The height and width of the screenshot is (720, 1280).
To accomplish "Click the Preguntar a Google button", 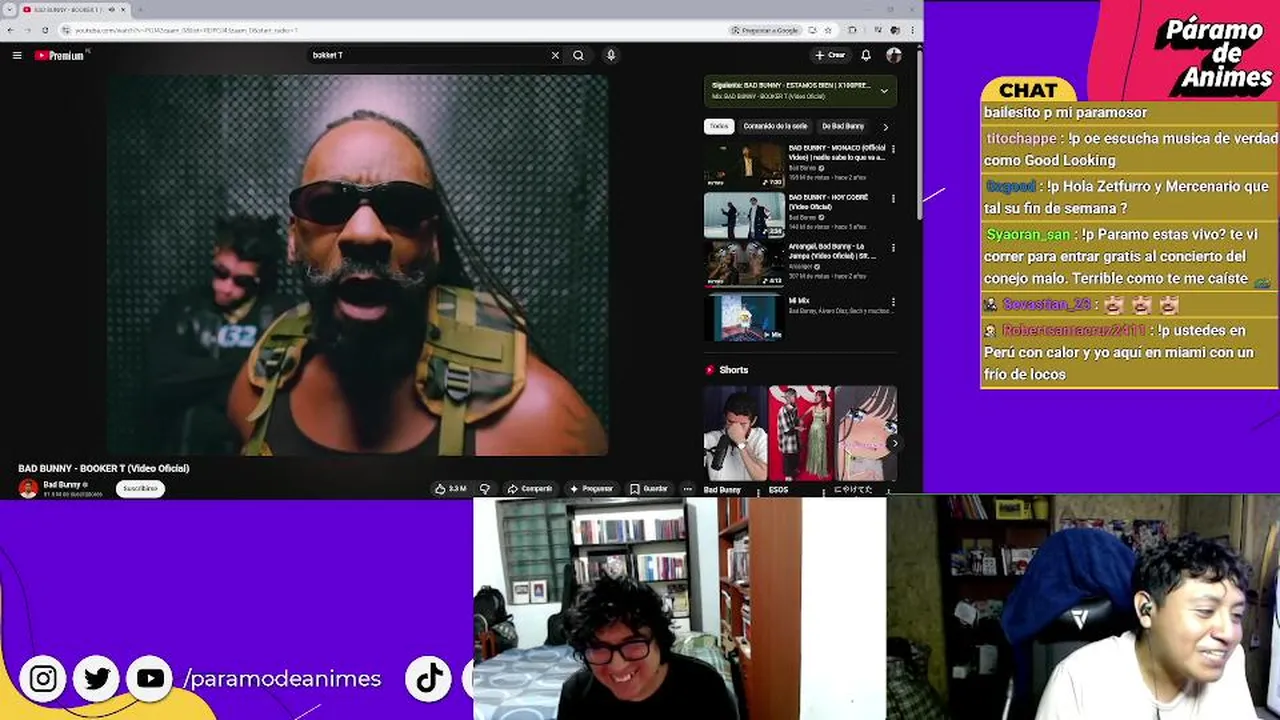I will coord(765,30).
